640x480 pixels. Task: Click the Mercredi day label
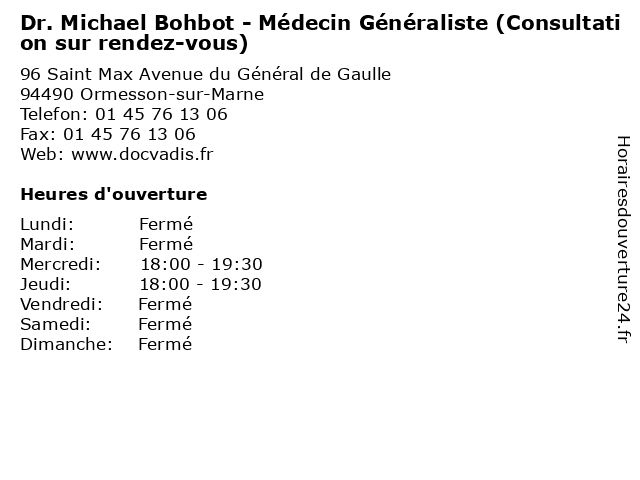click(60, 264)
